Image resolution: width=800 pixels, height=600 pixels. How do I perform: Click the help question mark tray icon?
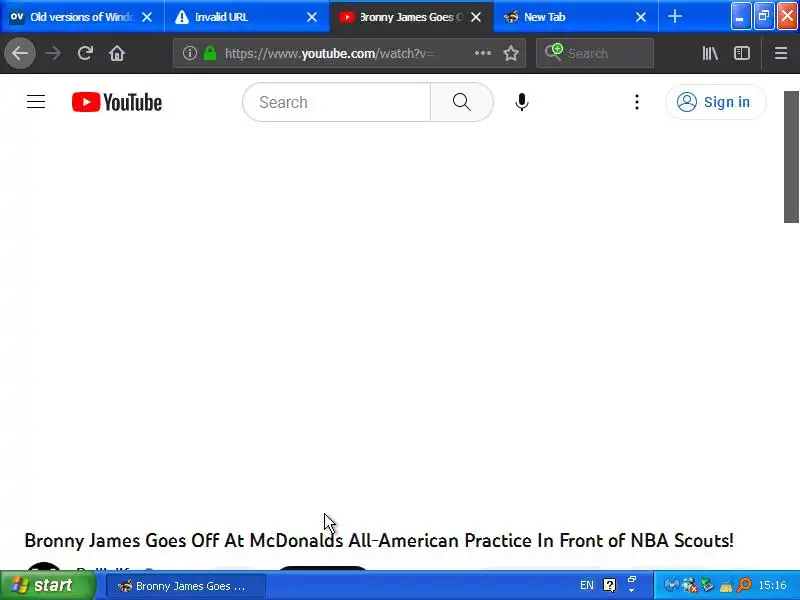point(609,585)
